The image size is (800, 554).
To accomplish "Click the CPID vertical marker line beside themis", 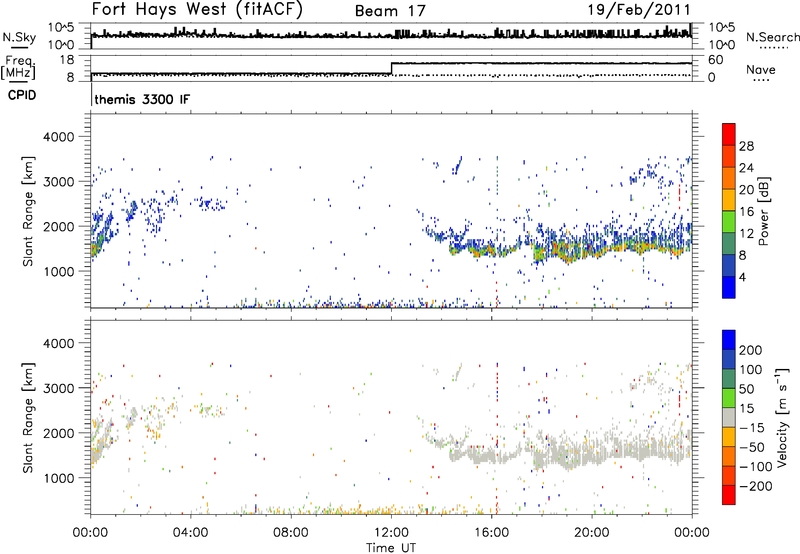I will [91, 94].
